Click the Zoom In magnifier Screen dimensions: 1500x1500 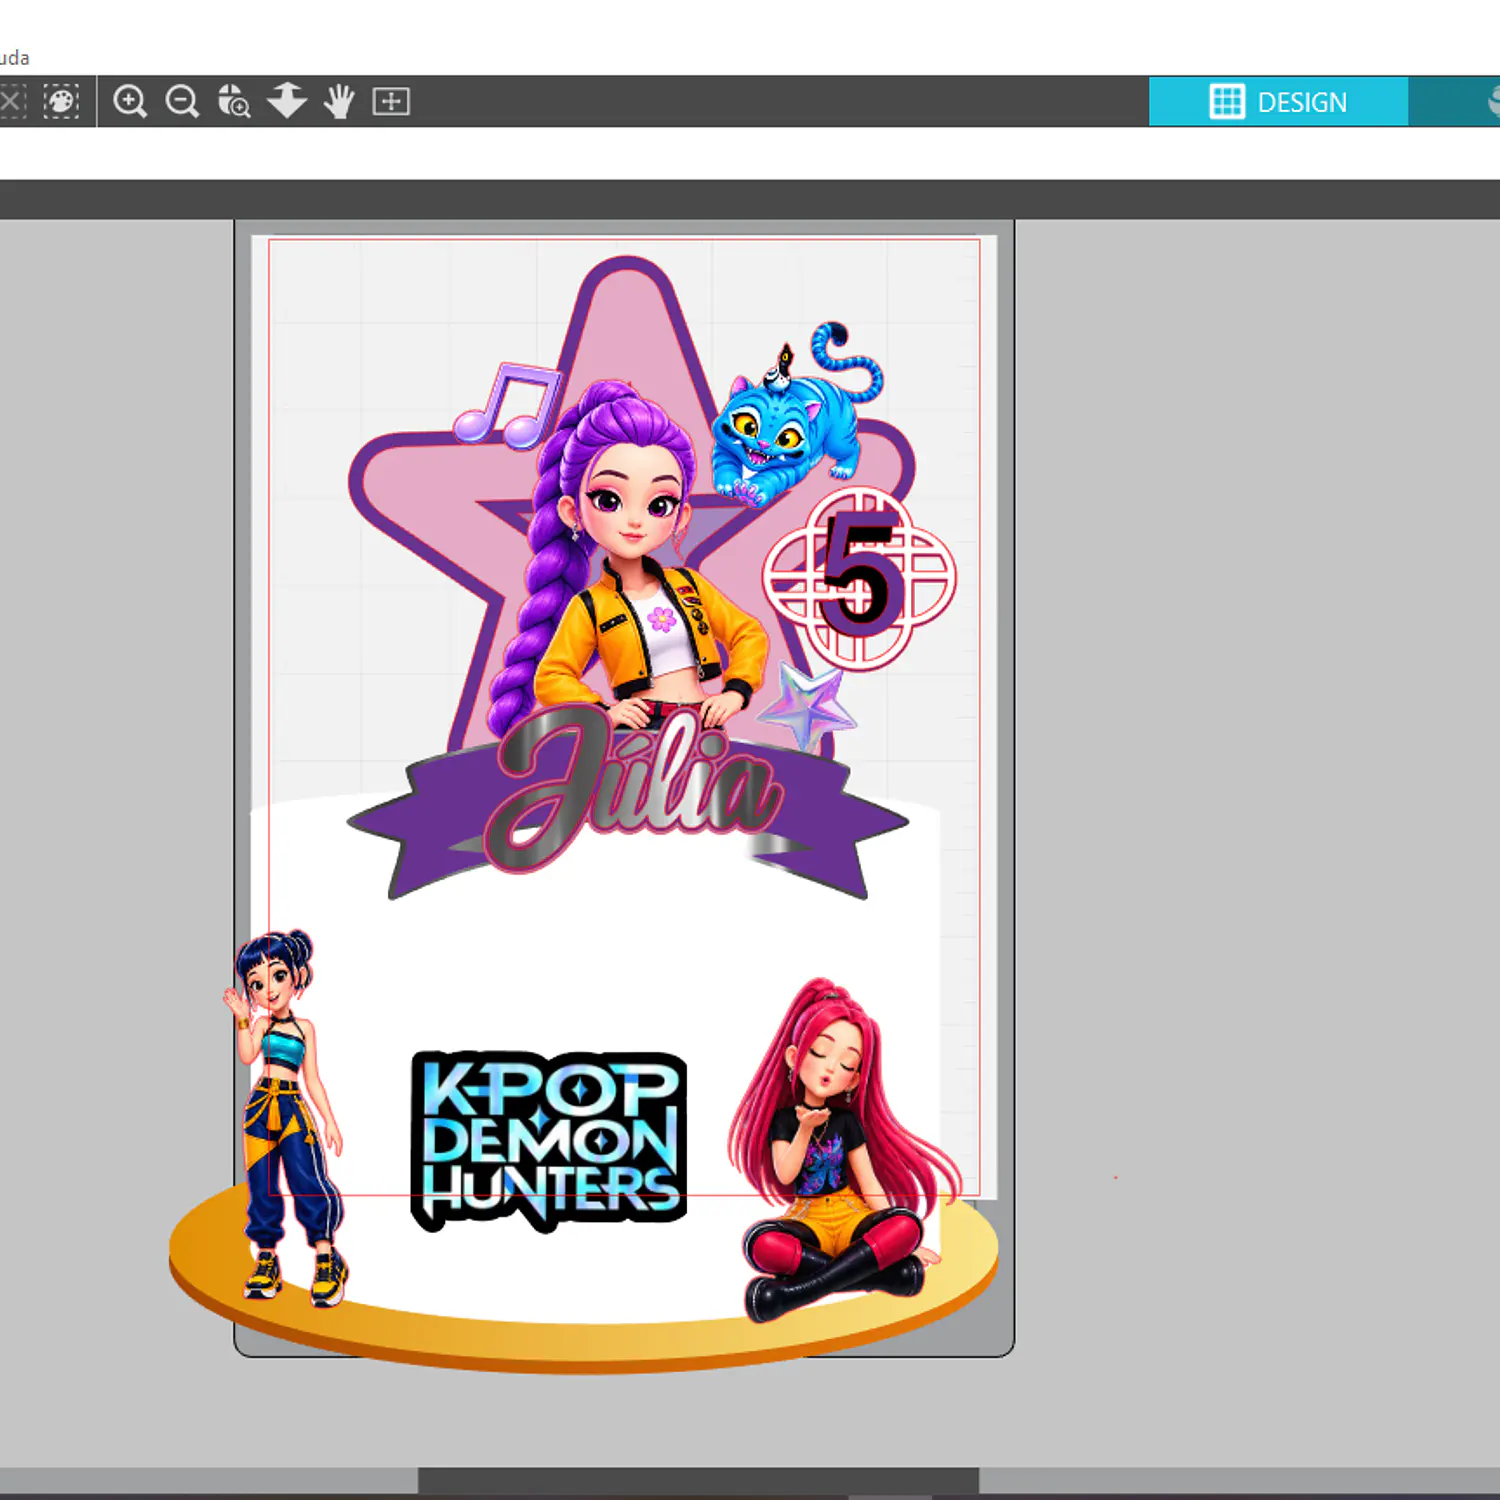[130, 101]
